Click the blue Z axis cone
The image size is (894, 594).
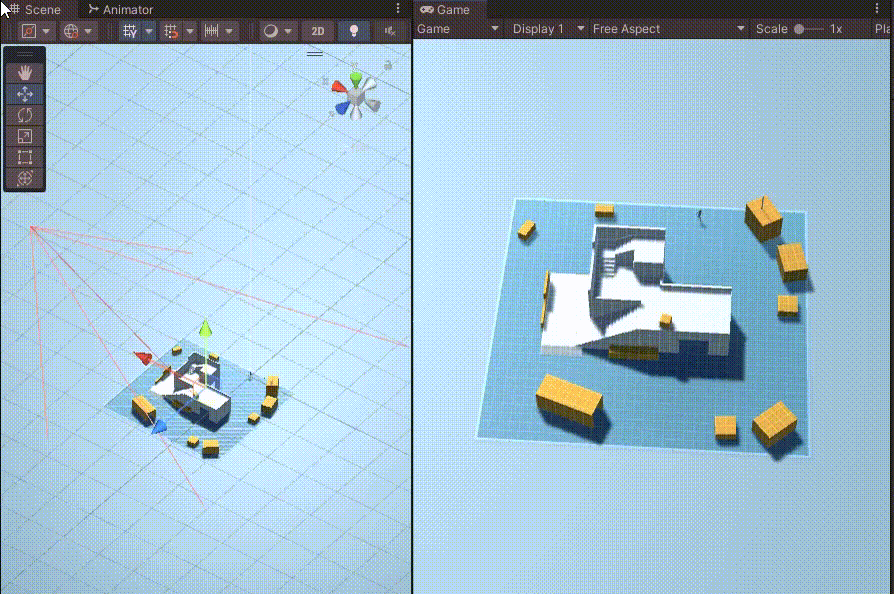(342, 108)
